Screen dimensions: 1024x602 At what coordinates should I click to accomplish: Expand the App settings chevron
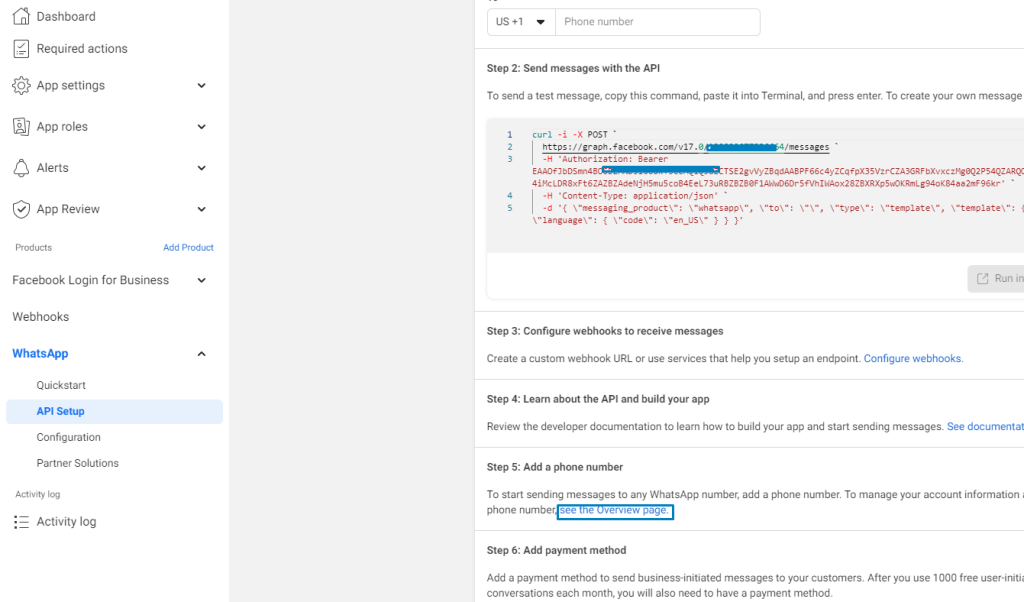point(202,86)
